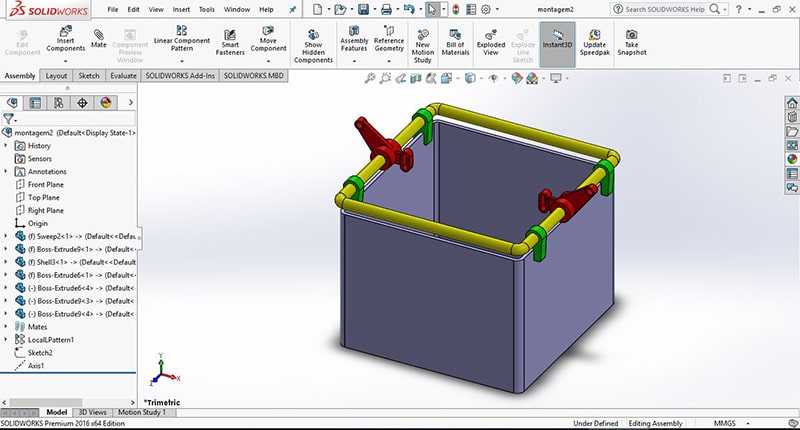Screen dimensions: 800x430
Task: Switch to the Evaluate tab
Action: 123,75
